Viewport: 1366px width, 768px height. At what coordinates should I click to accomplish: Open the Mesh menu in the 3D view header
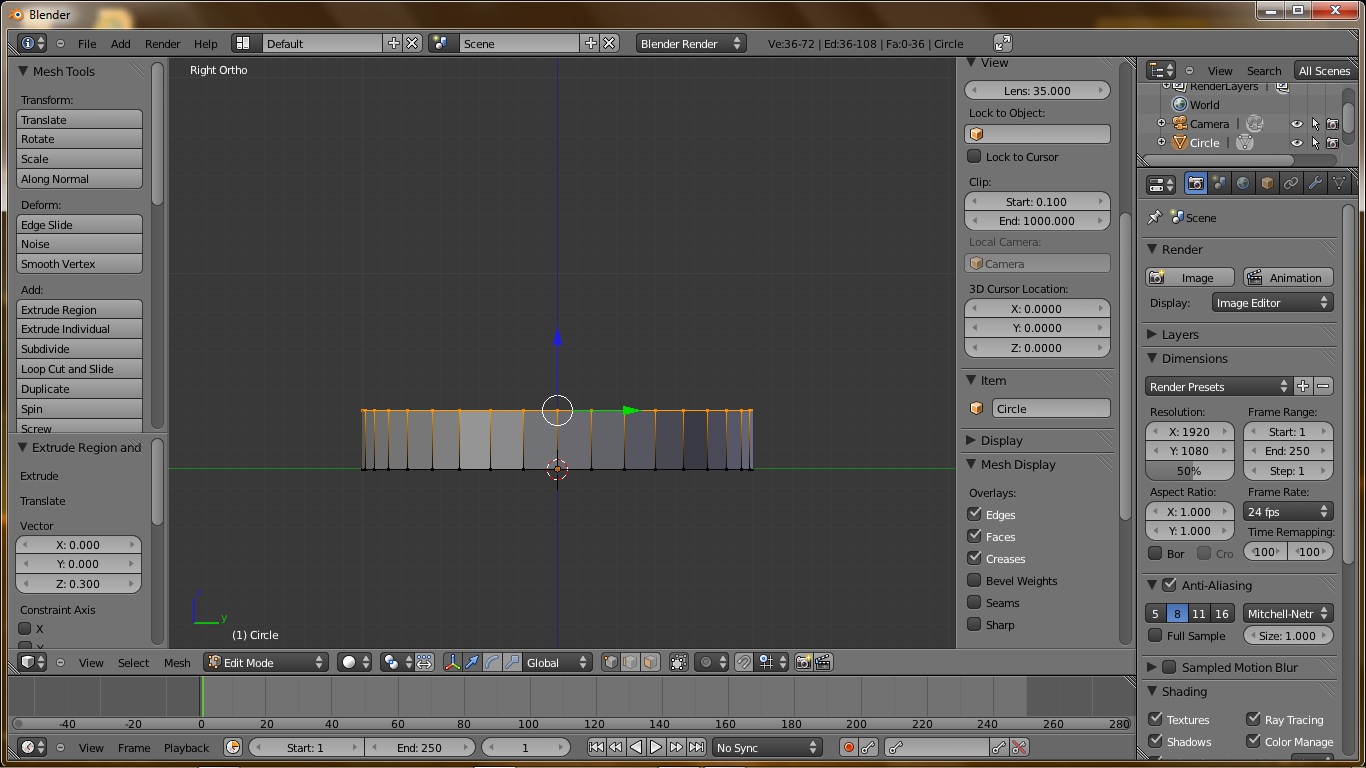click(x=177, y=663)
